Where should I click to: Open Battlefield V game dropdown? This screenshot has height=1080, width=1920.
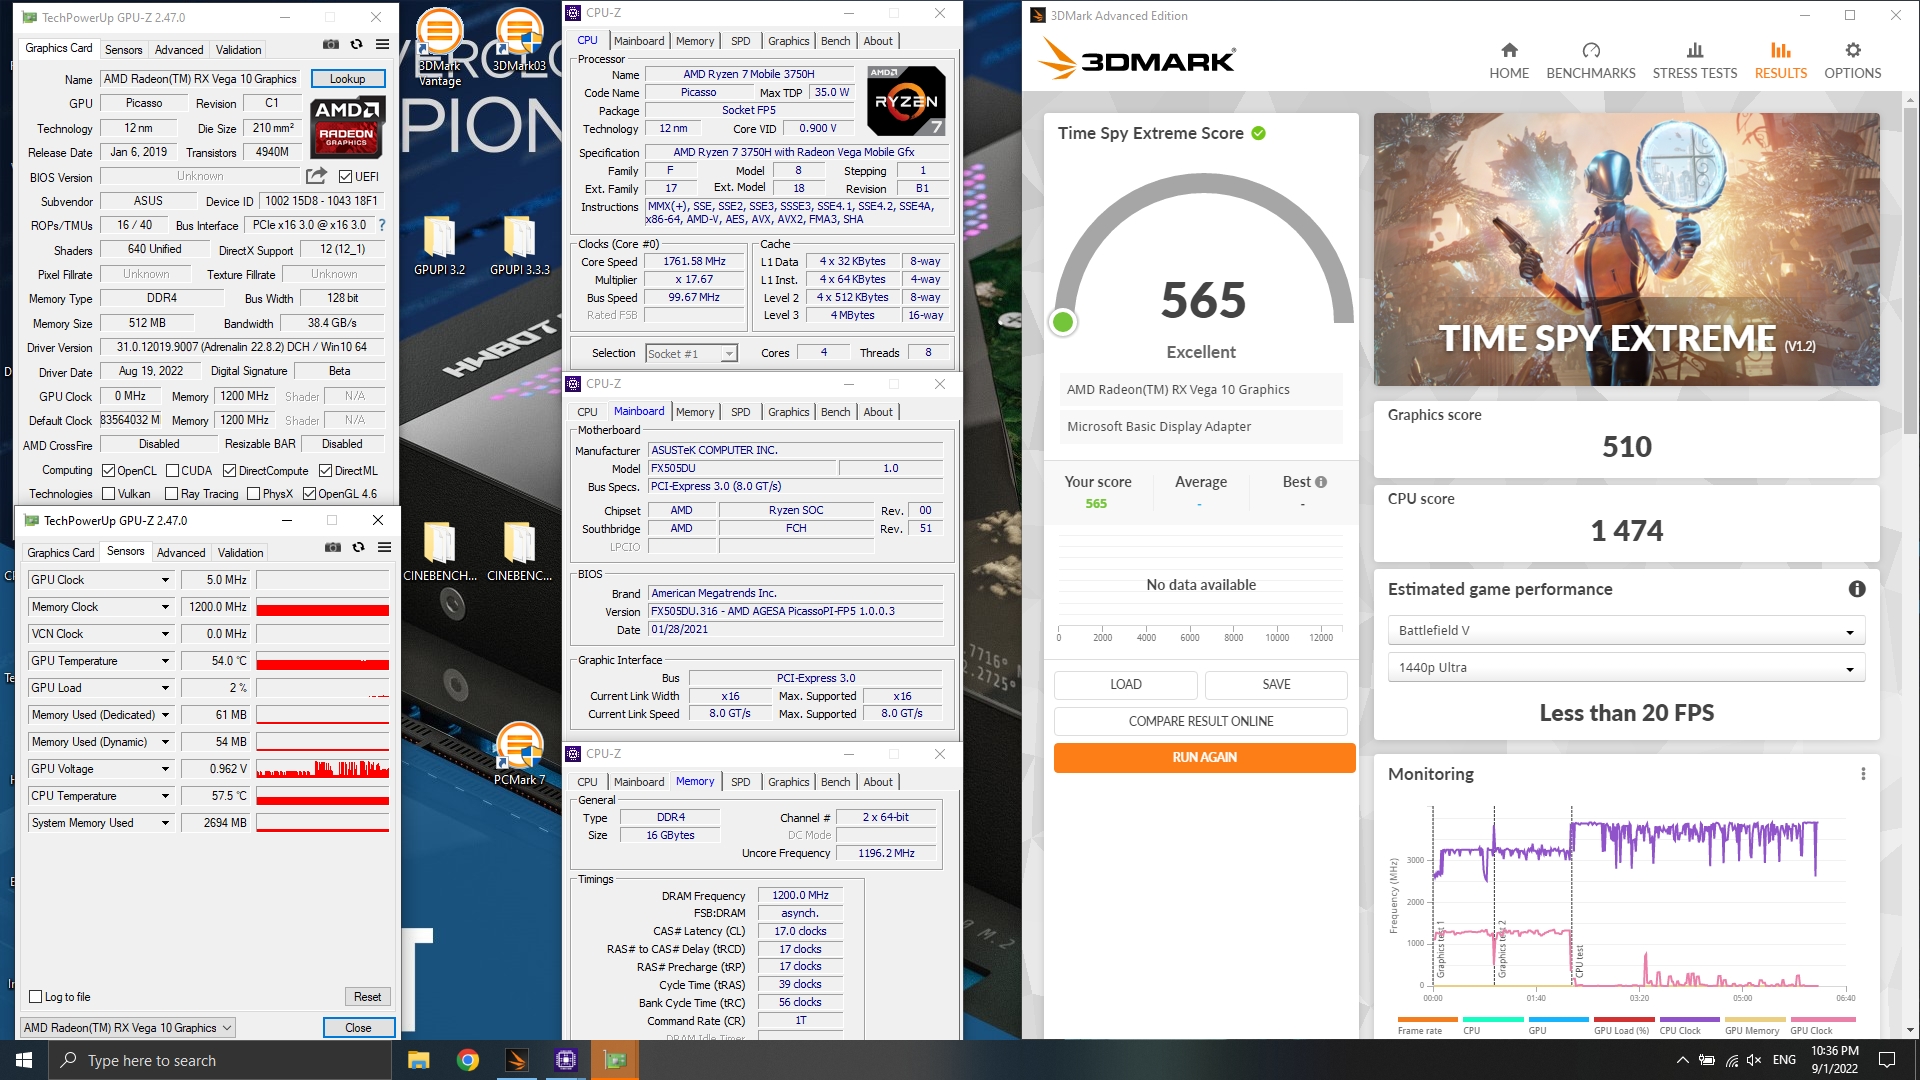pos(1626,631)
